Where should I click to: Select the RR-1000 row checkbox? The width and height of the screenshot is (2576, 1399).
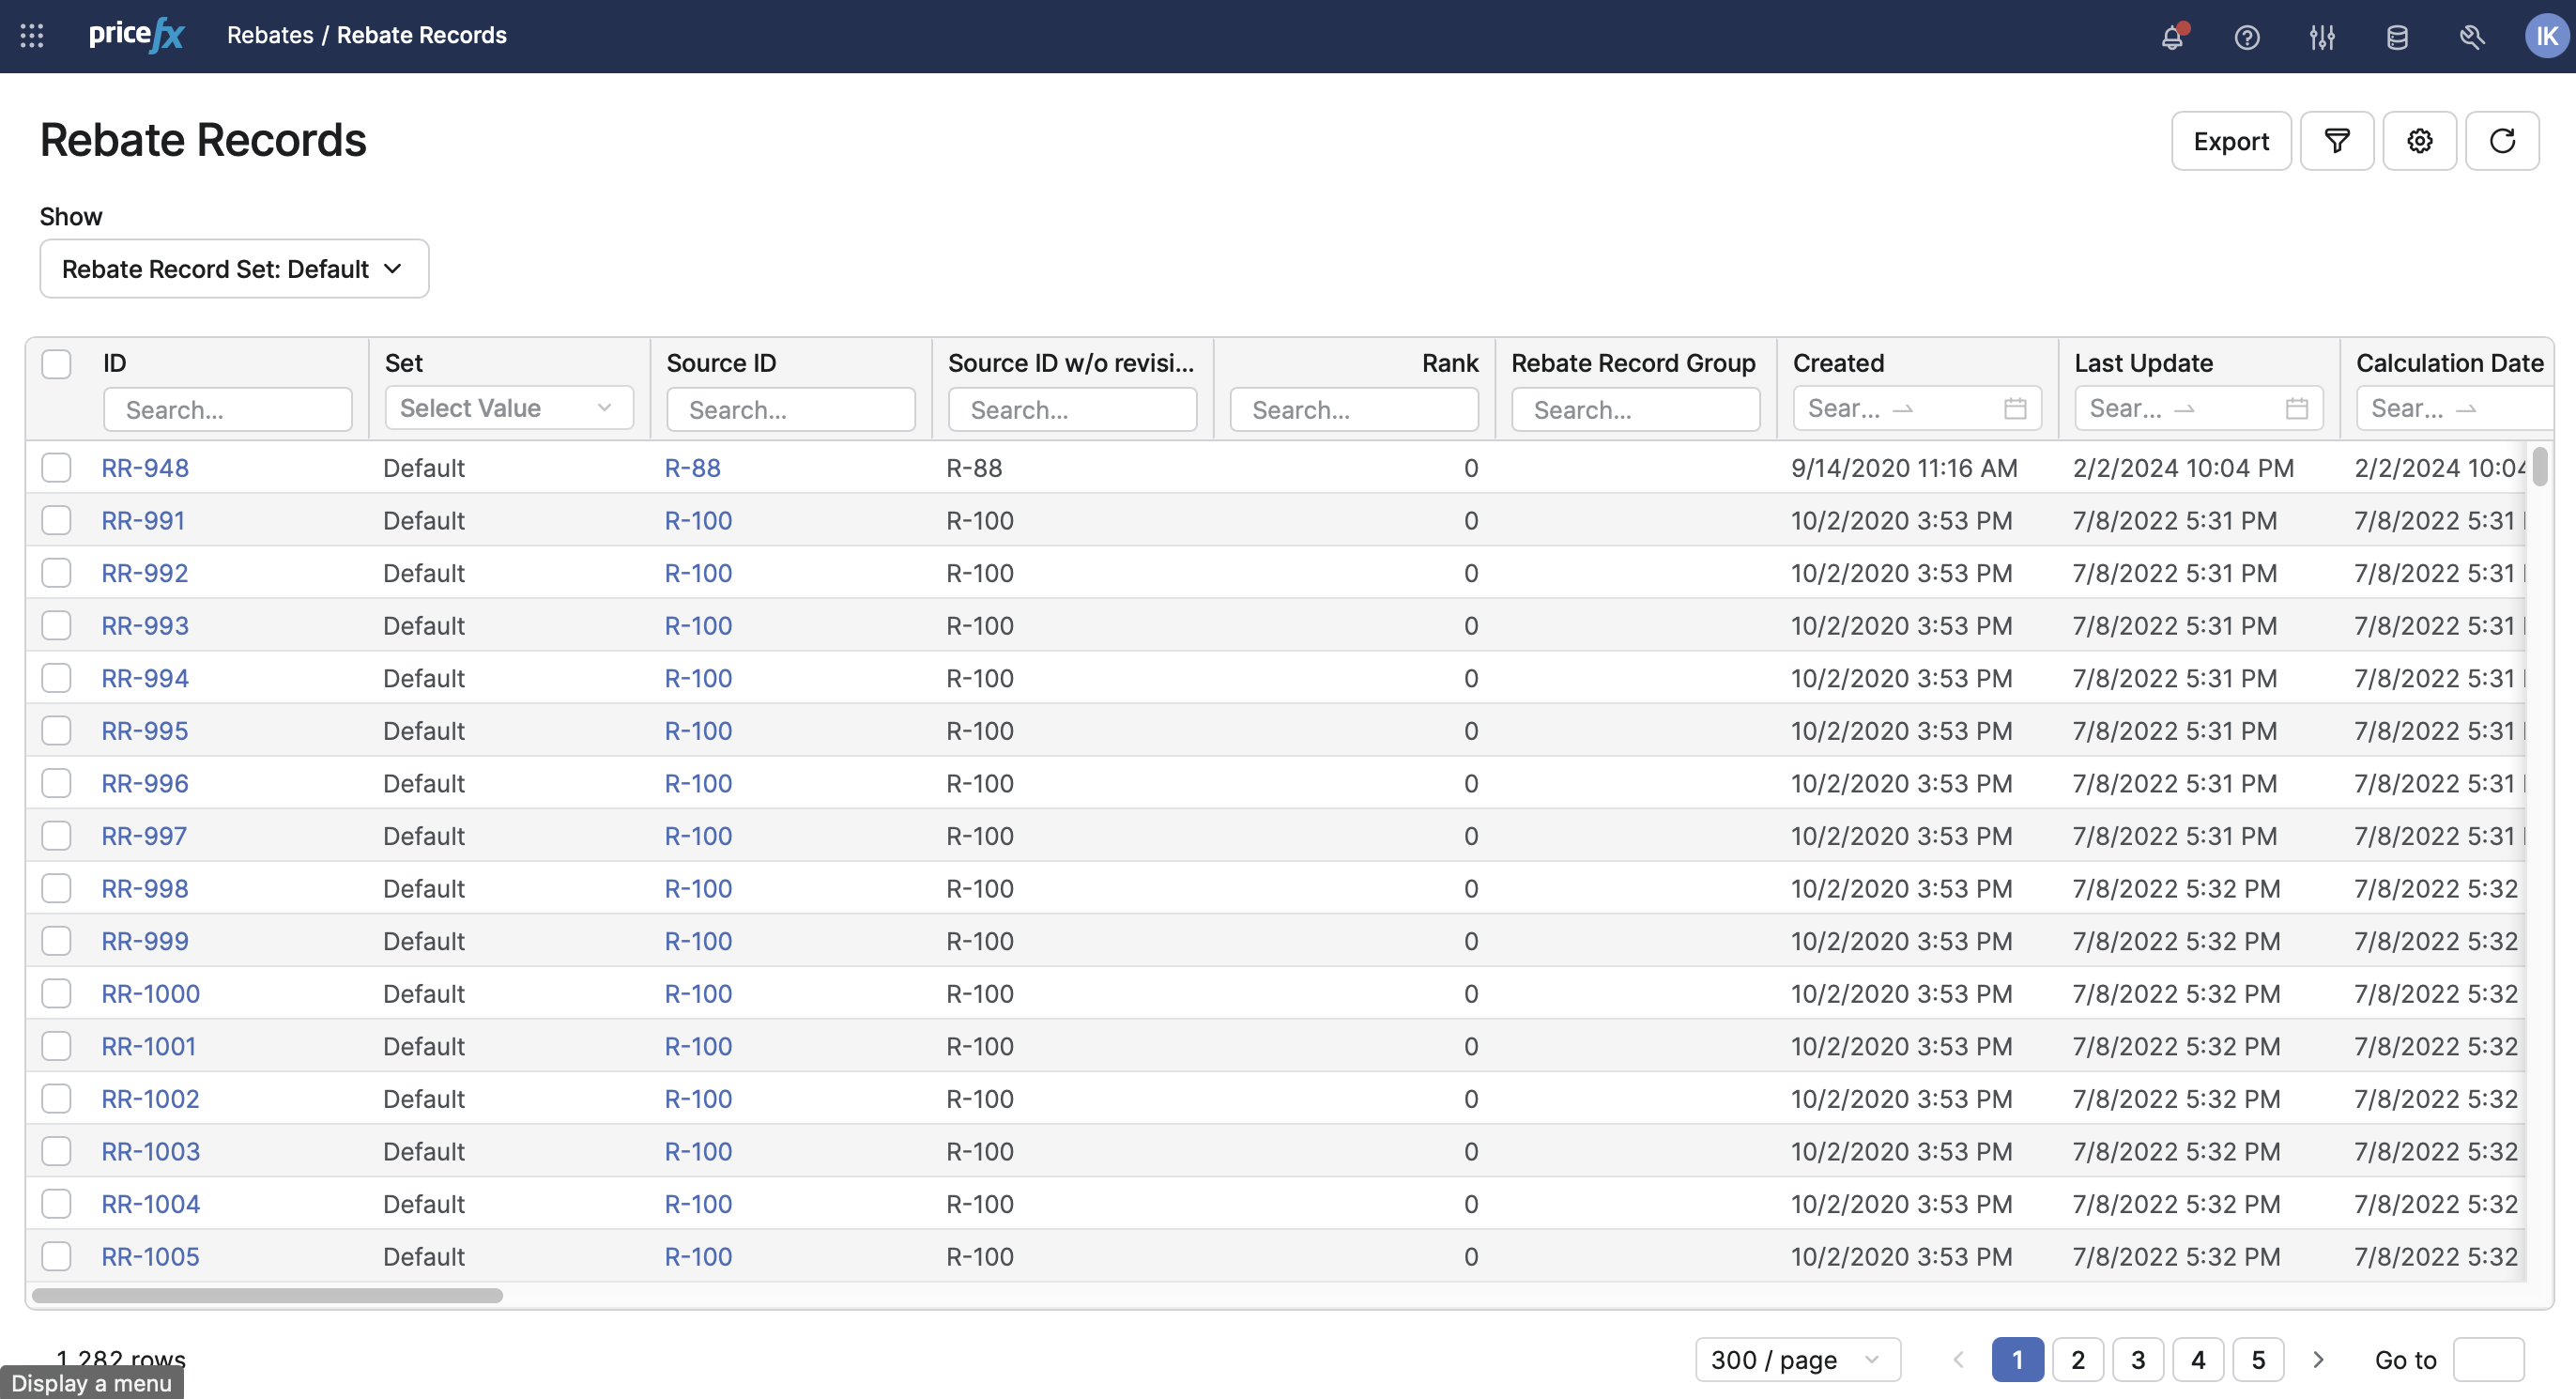click(56, 994)
